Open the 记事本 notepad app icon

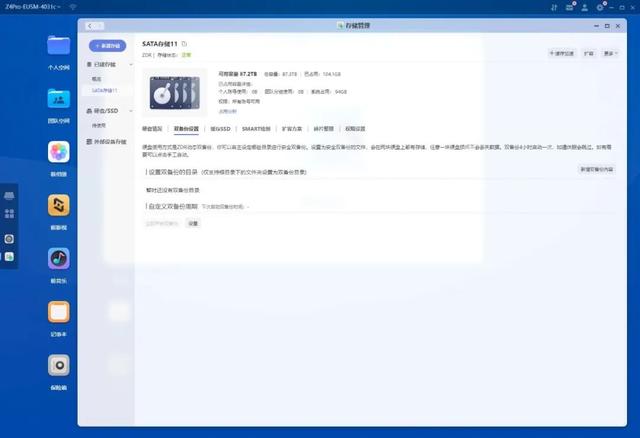click(58, 312)
